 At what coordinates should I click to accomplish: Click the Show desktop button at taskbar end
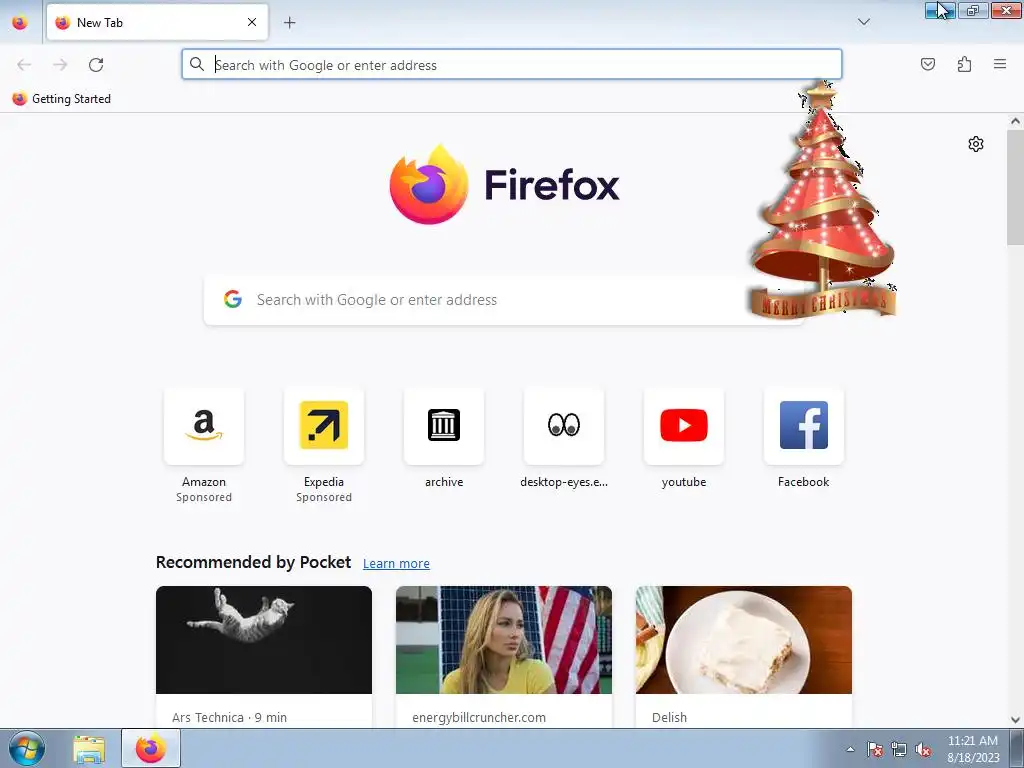point(1017,748)
